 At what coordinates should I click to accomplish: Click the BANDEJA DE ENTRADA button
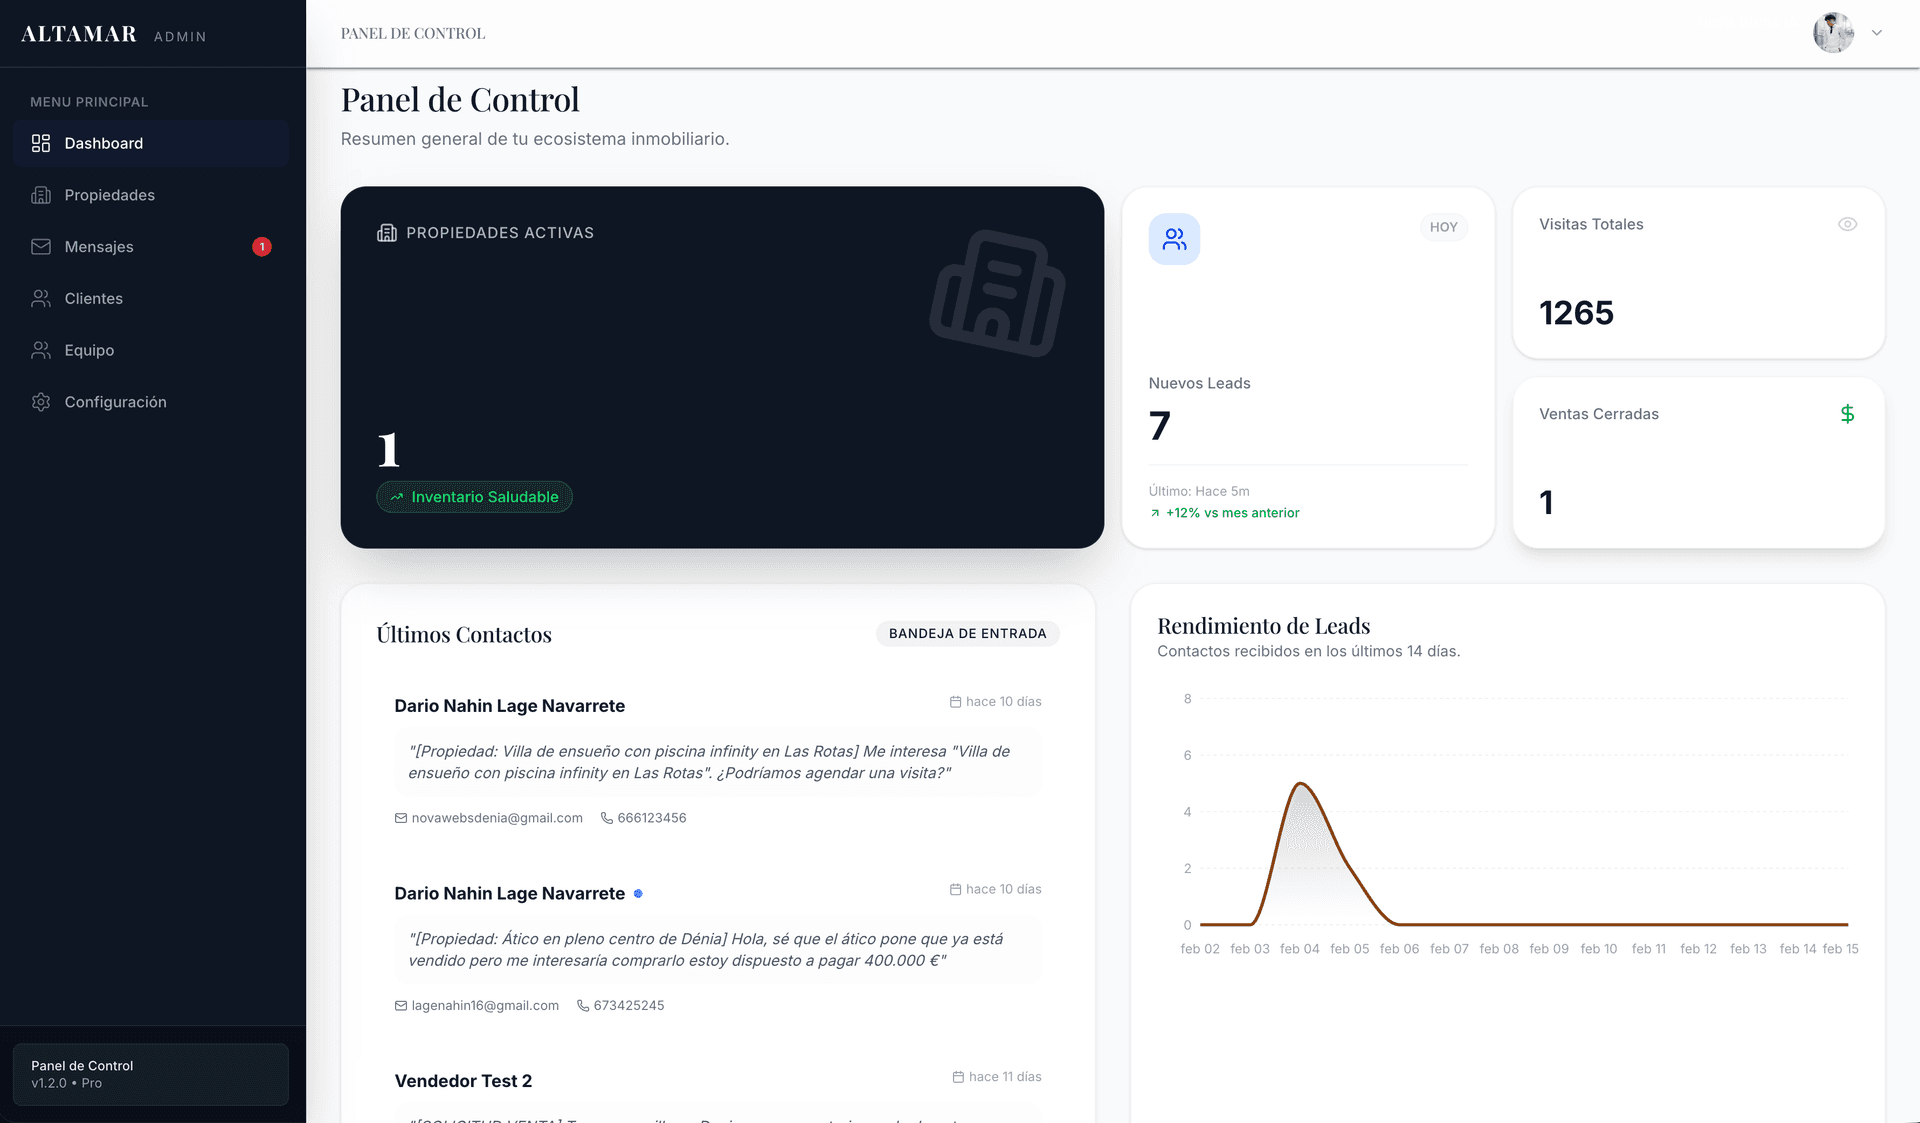[967, 634]
